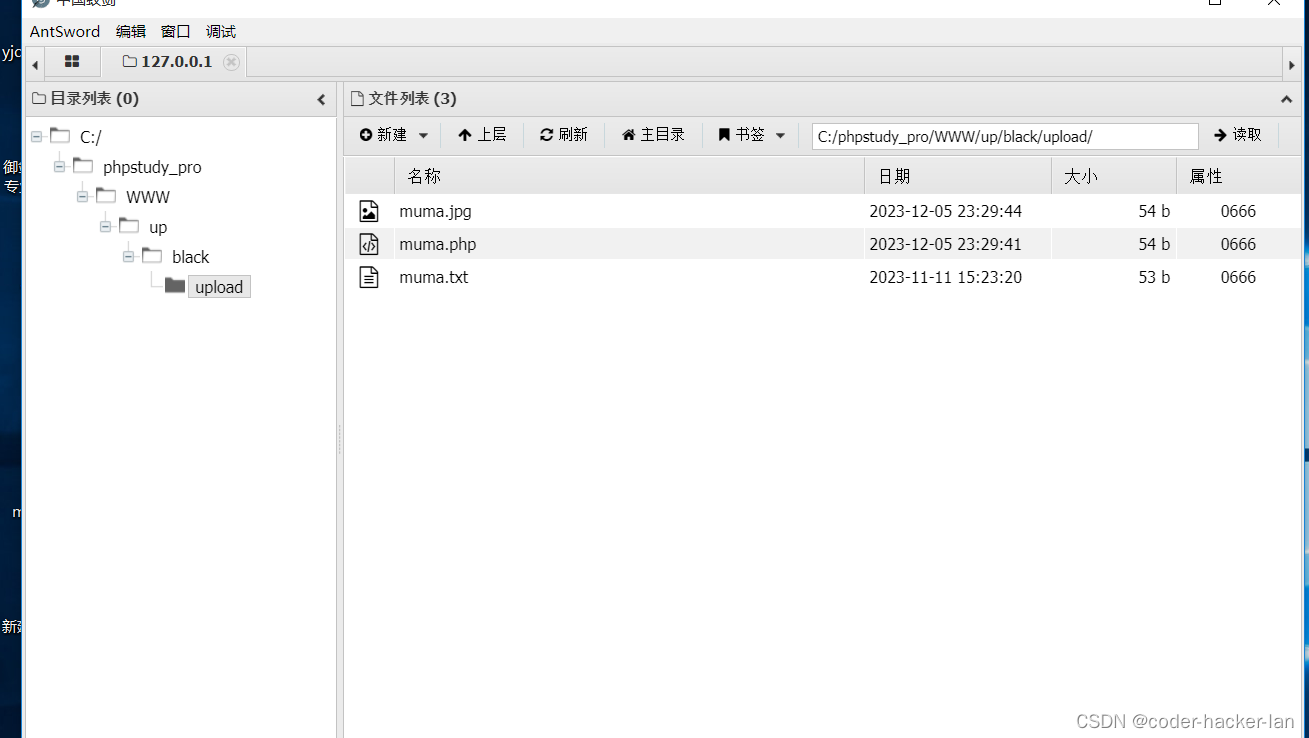
Task: Open the 书签 dropdown arrow
Action: pos(780,135)
